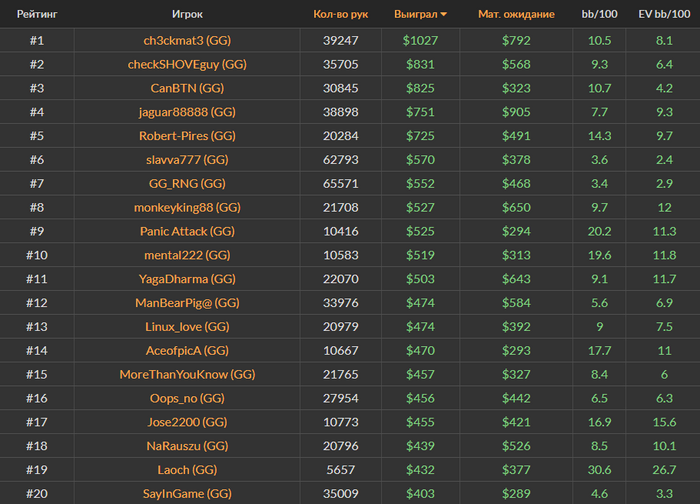
Task: Select the #20 SayInGame (GG) row
Action: coord(187,493)
